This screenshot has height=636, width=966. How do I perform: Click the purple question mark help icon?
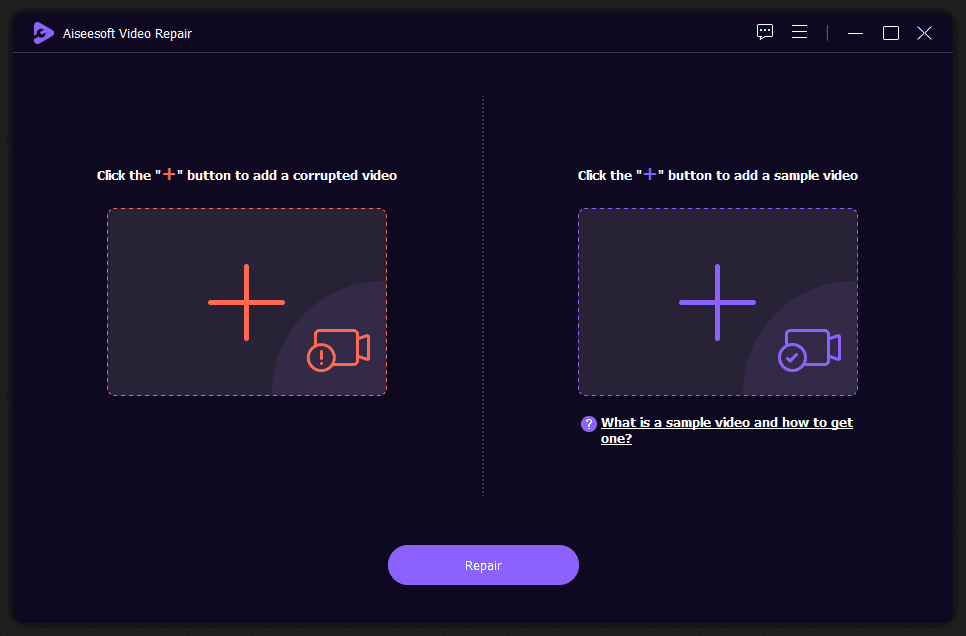[x=588, y=424]
